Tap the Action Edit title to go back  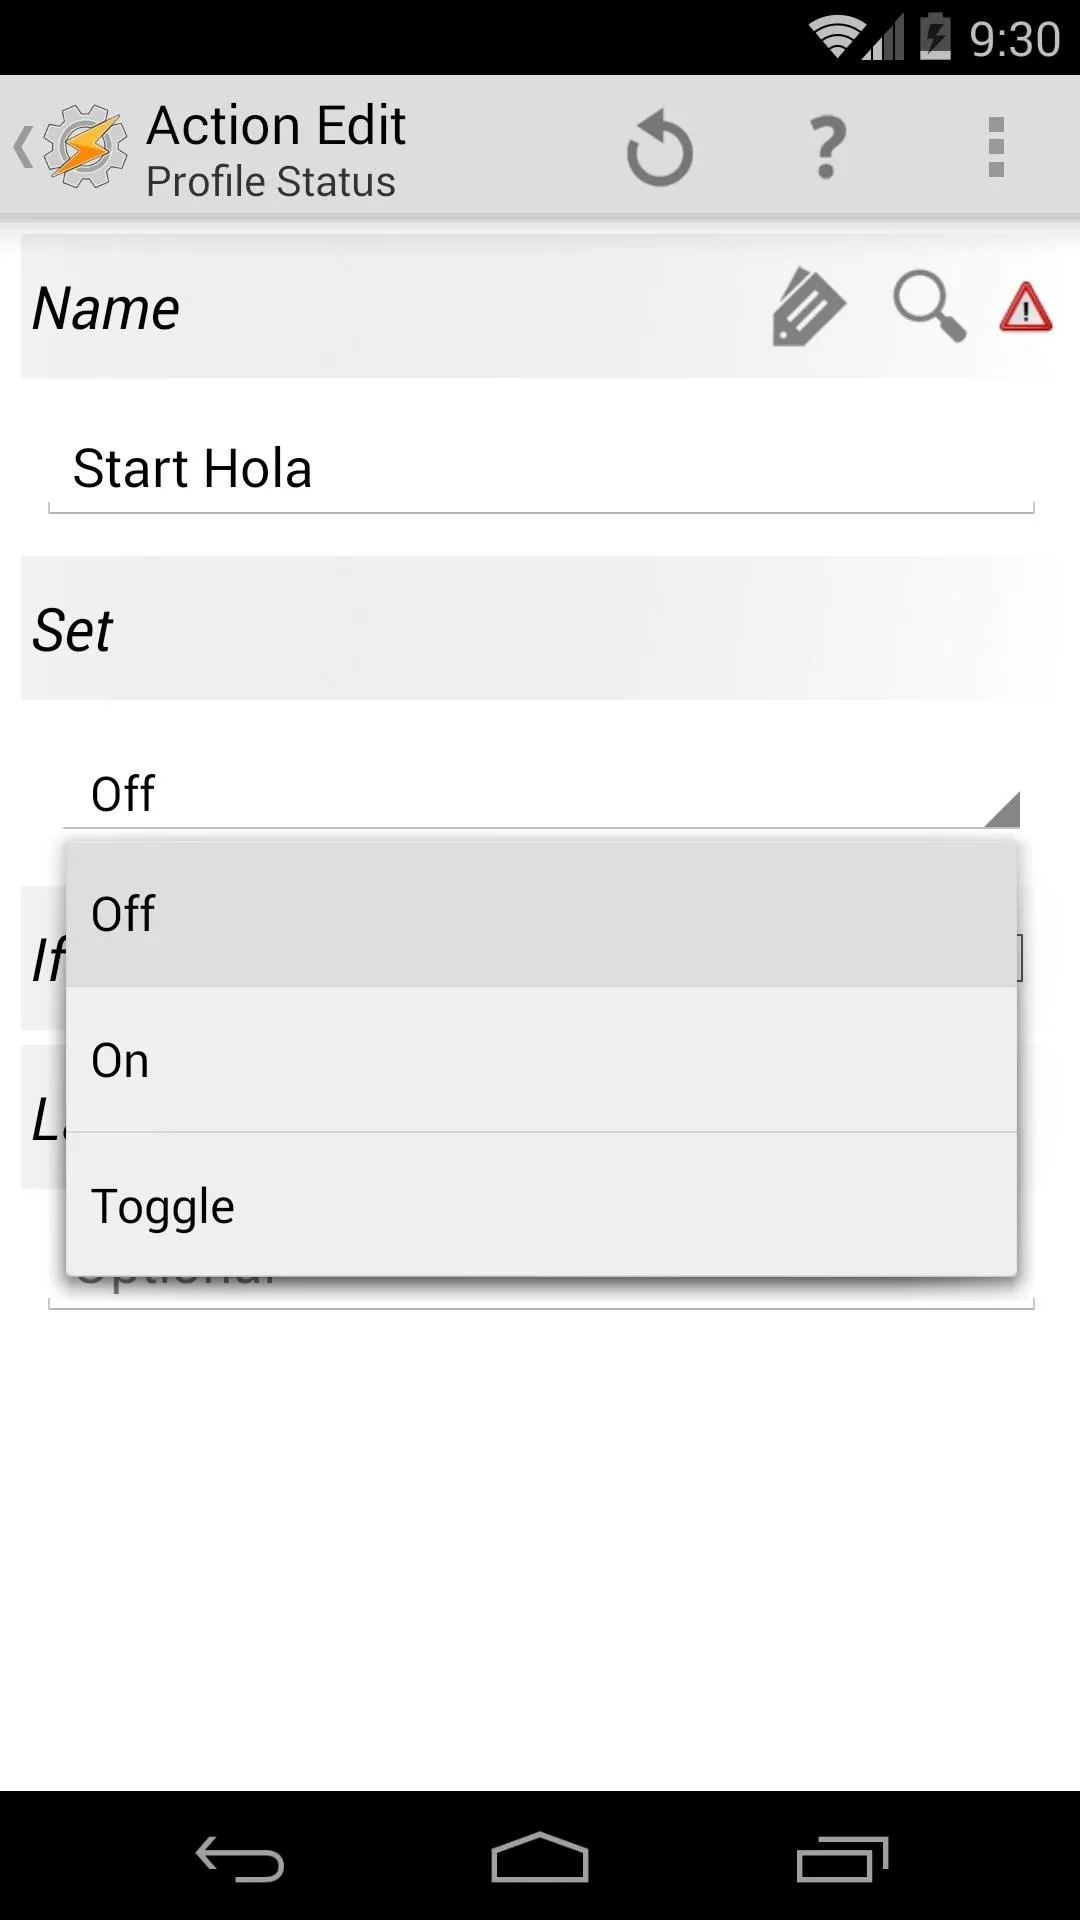(x=276, y=126)
